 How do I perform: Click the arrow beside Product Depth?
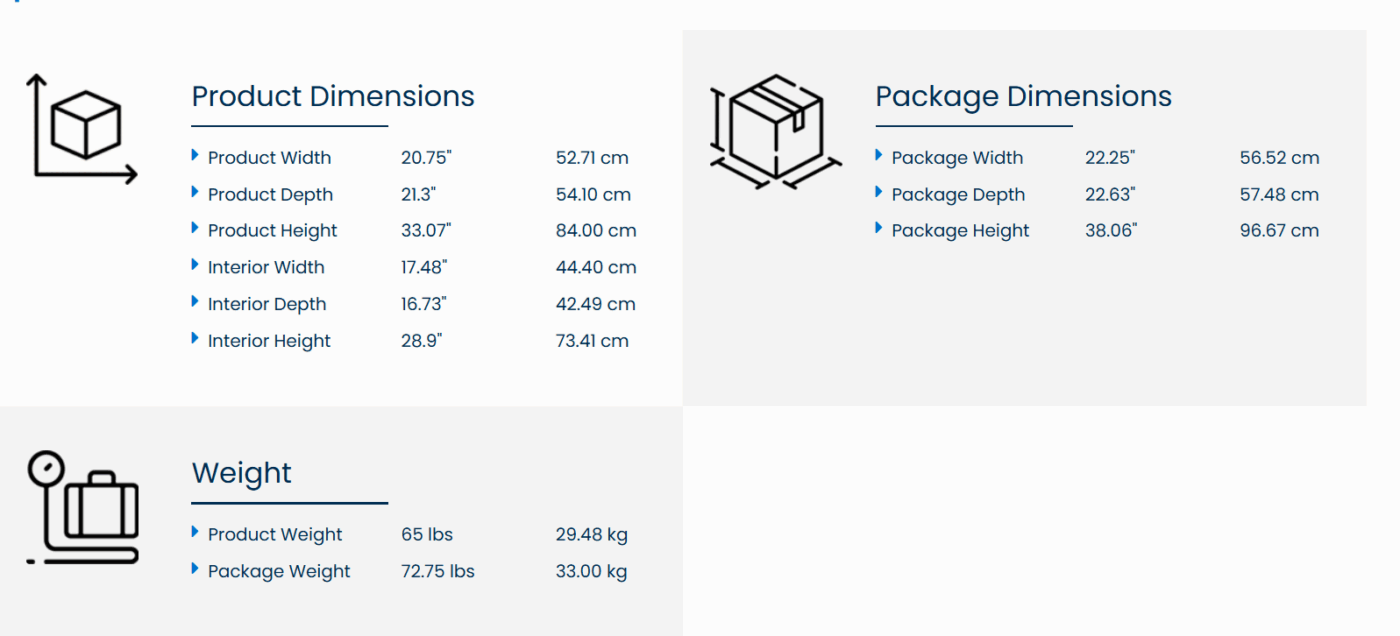click(195, 192)
